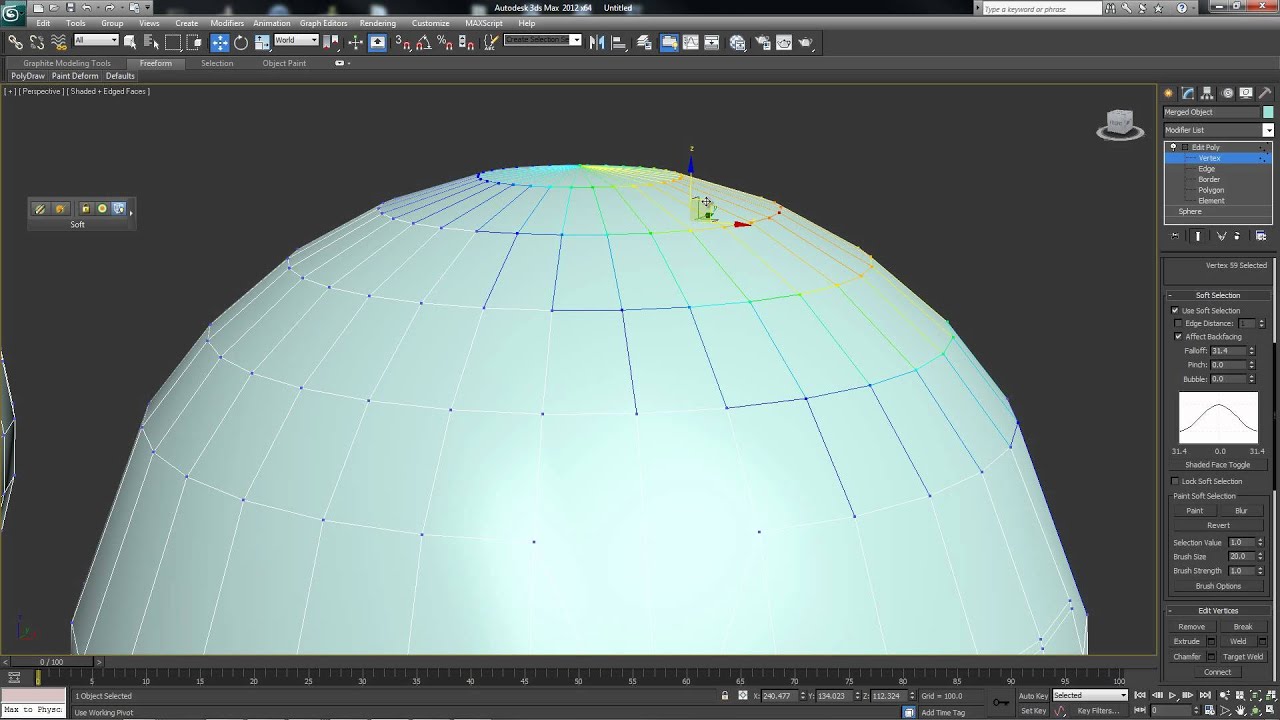The width and height of the screenshot is (1280, 720).
Task: Click the Paint soft selection button
Action: (x=1195, y=511)
